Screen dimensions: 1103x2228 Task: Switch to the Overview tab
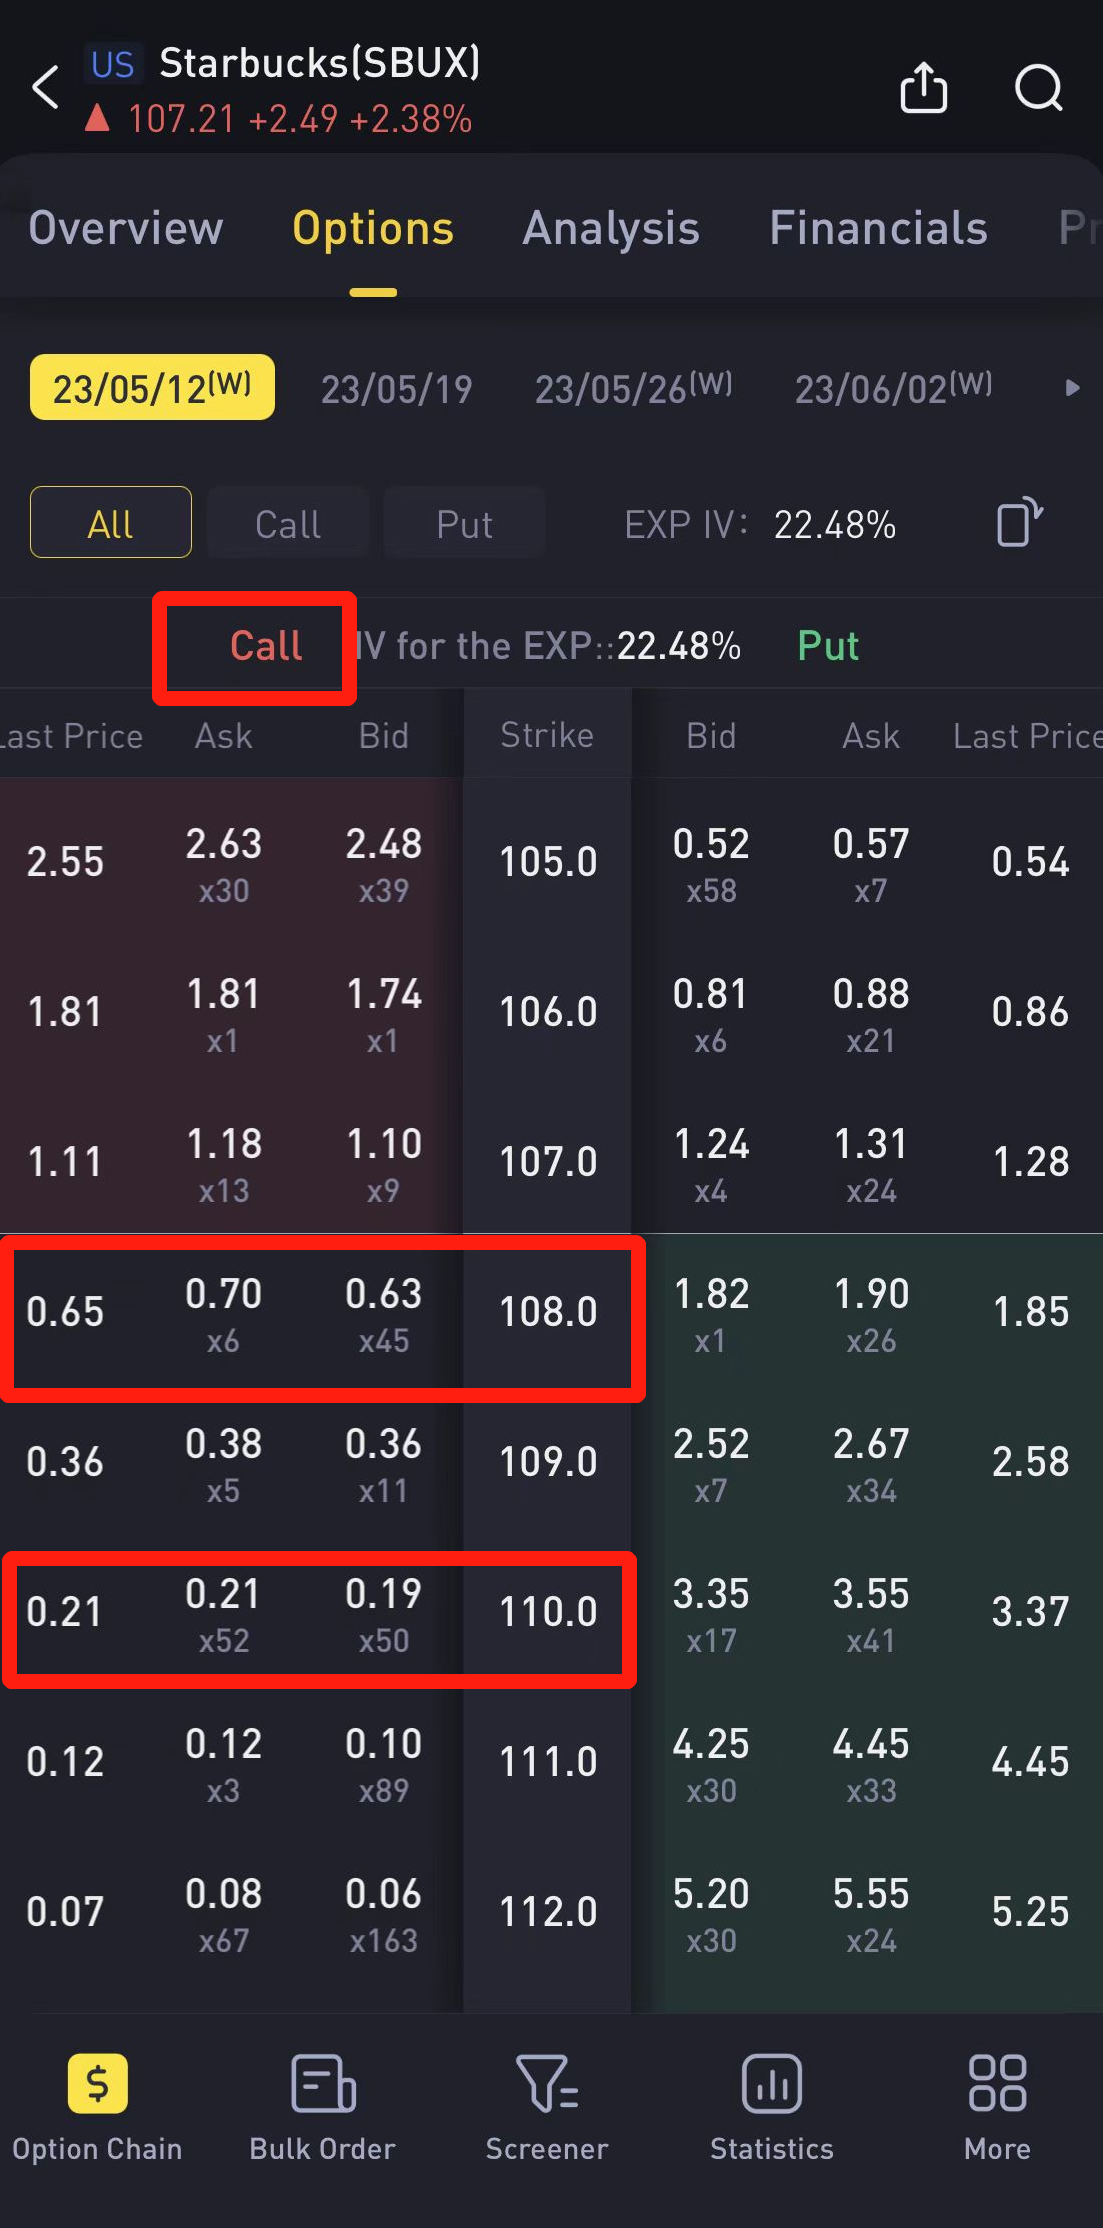point(126,229)
